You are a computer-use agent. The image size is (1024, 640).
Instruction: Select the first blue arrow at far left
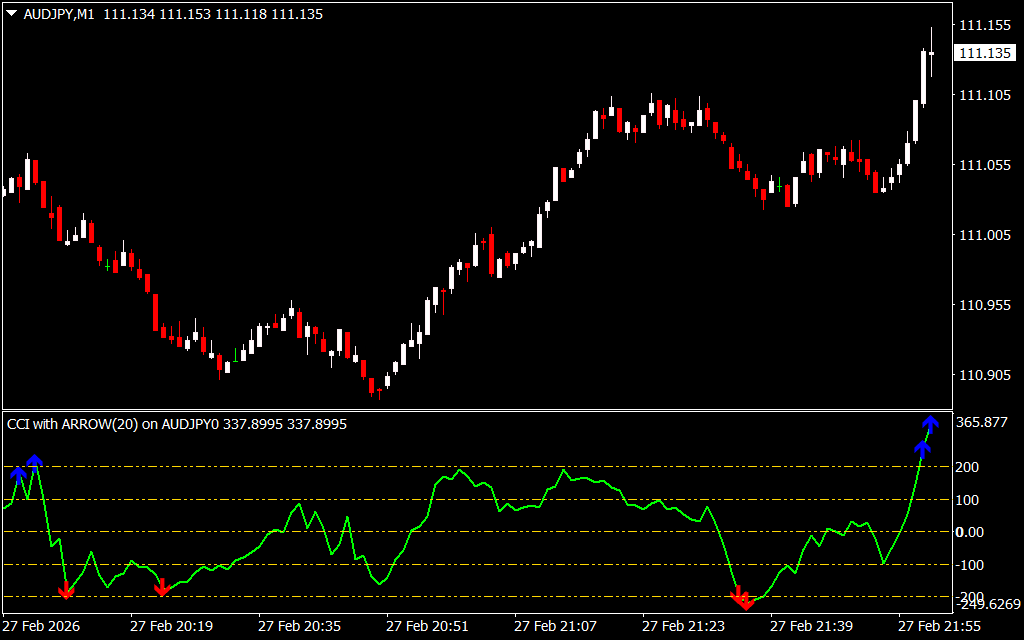[19, 474]
